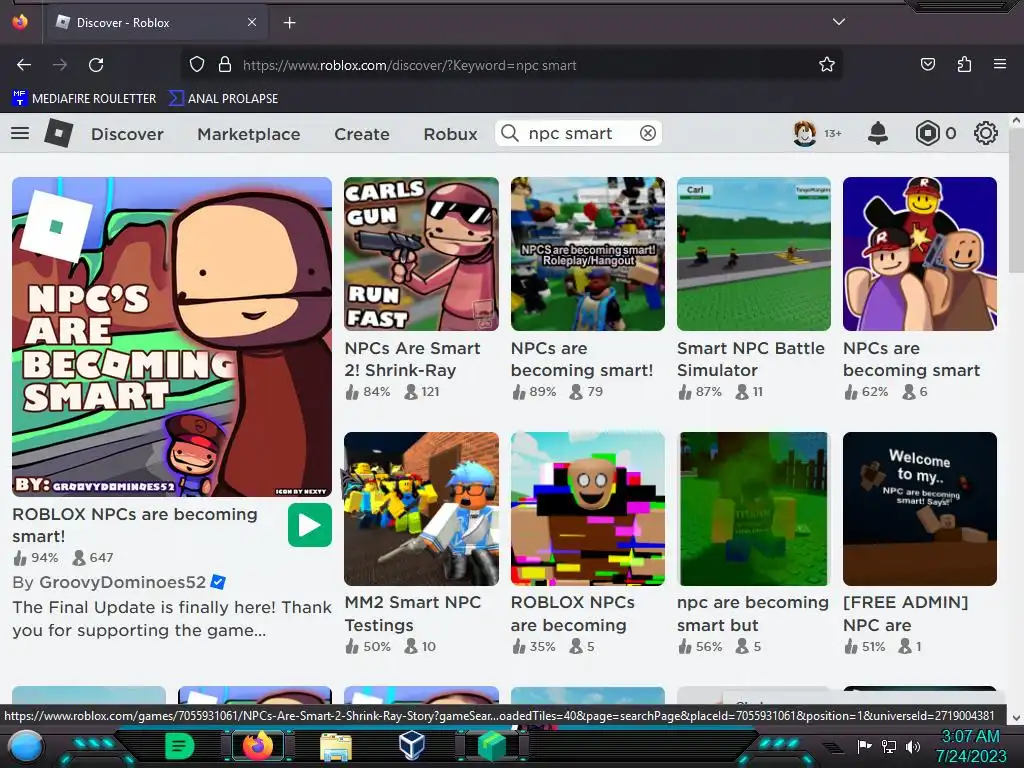Open the glitchy face NPC game thumbnail

click(588, 509)
